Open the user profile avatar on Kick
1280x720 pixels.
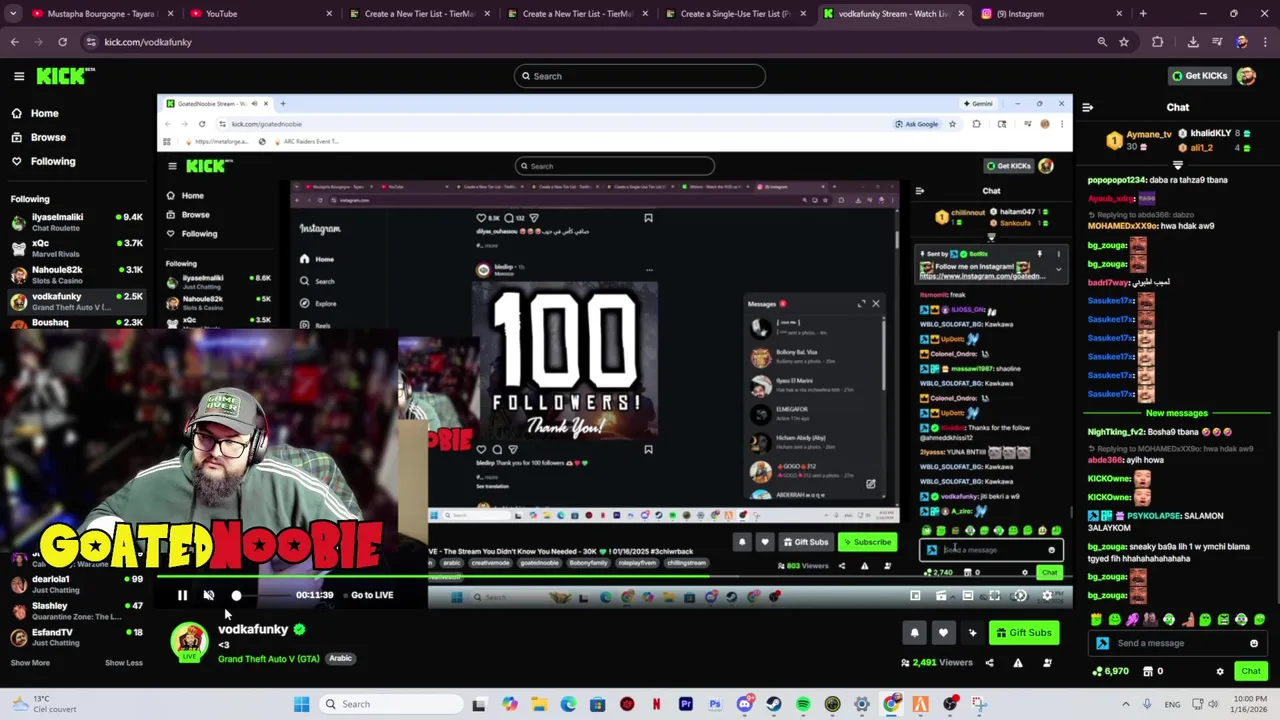pyautogui.click(x=1246, y=76)
